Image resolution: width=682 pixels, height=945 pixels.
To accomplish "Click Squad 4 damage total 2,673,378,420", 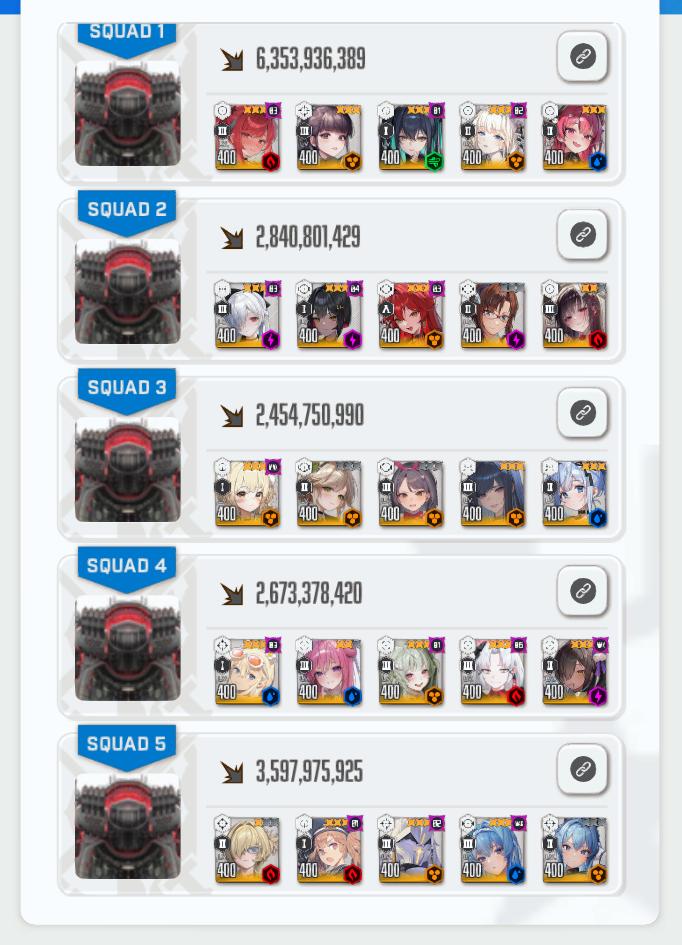I will 309,594.
